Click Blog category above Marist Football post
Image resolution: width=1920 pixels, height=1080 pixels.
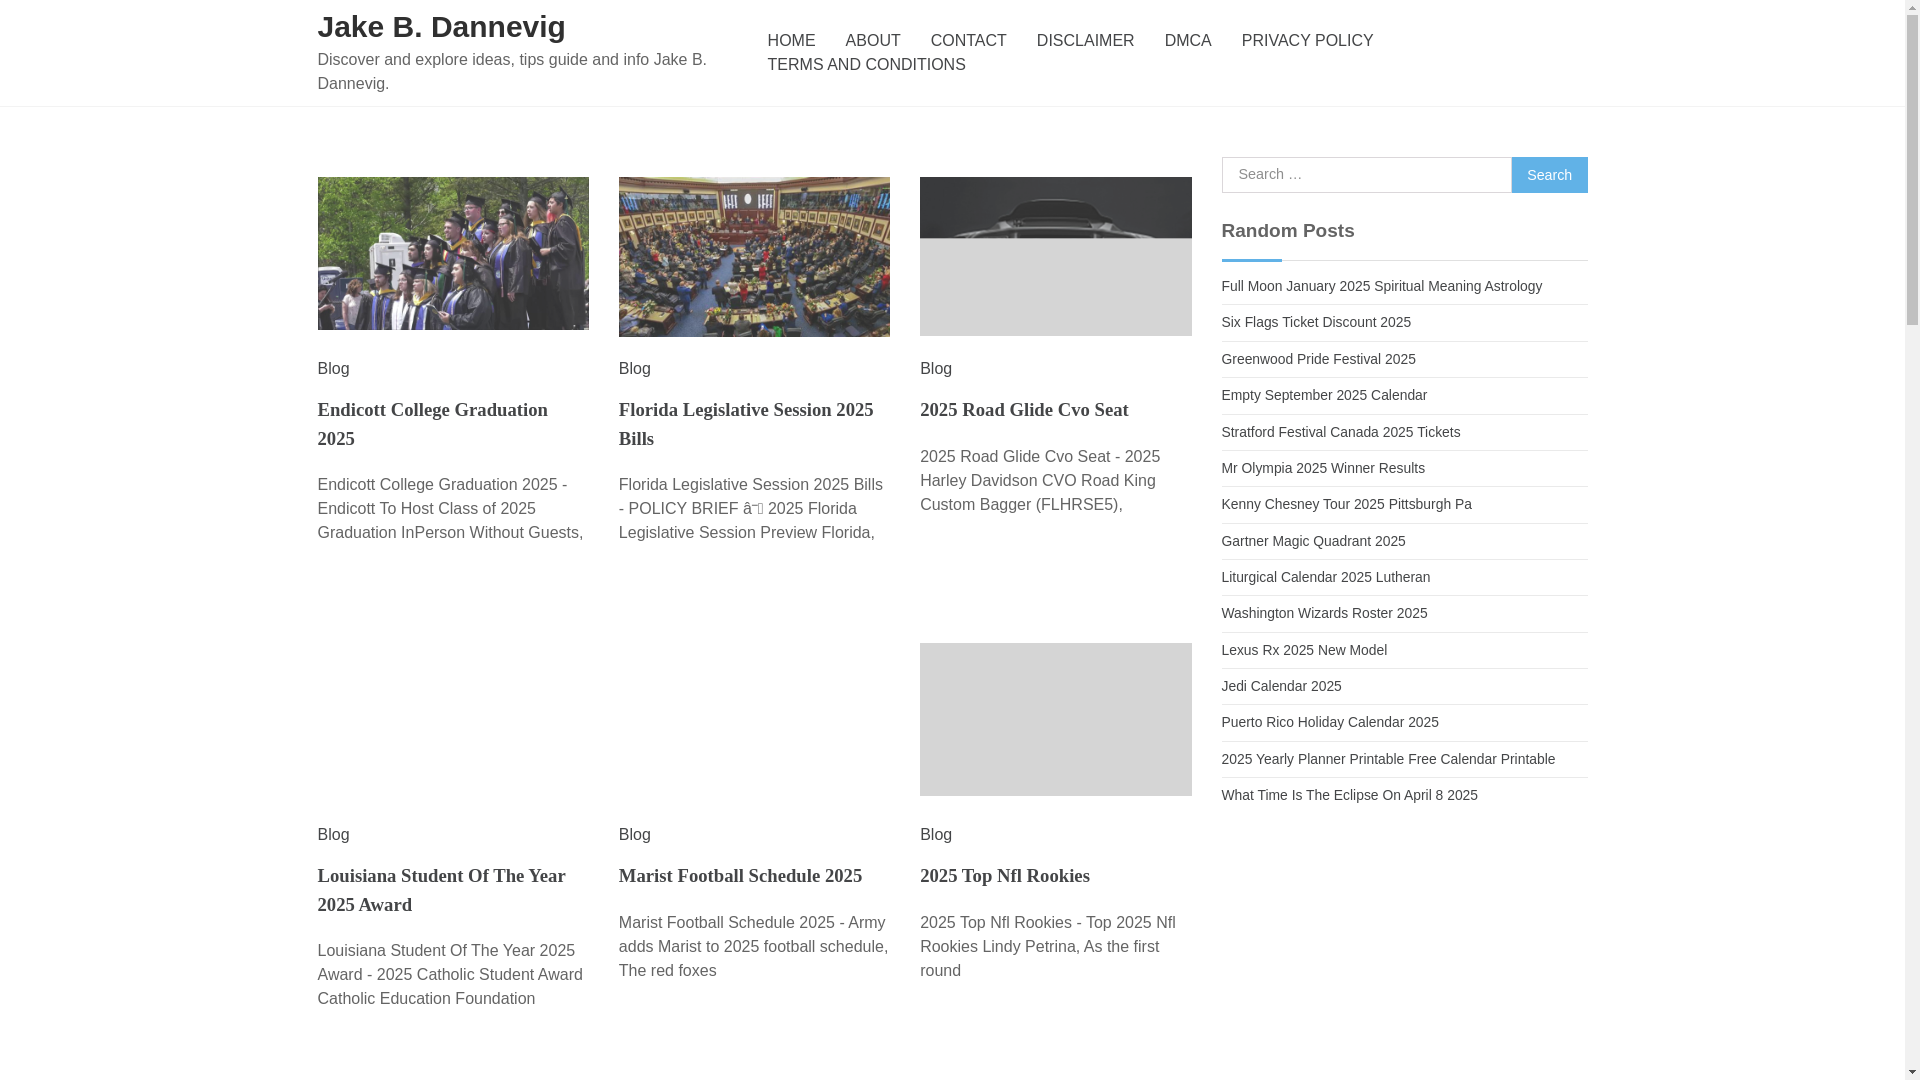point(635,835)
